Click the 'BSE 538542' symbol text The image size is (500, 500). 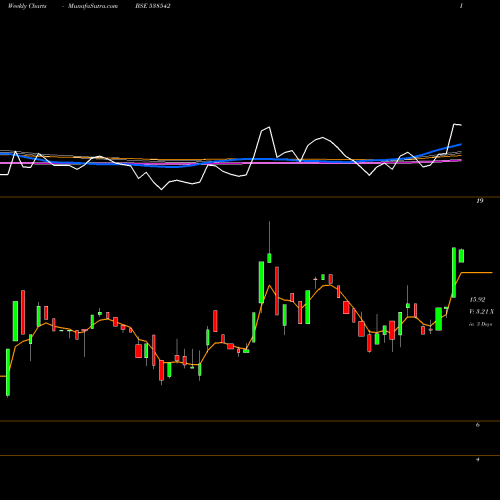pyautogui.click(x=153, y=6)
